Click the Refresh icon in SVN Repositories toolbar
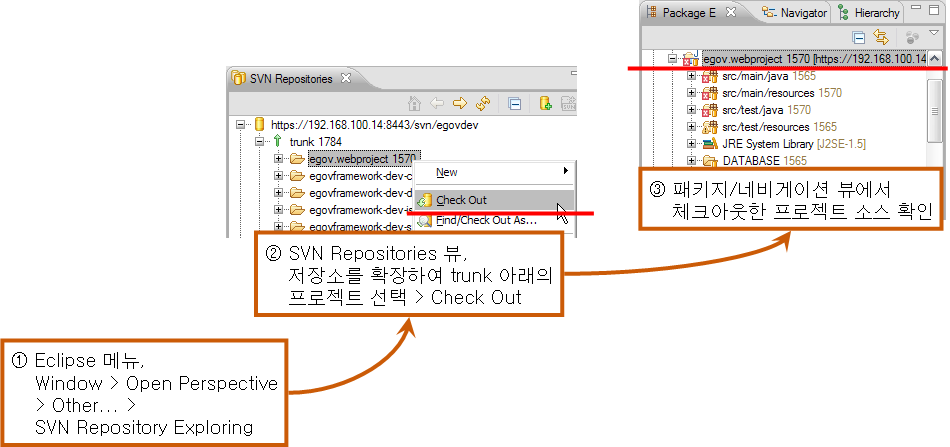This screenshot has width=950, height=447. [x=484, y=103]
